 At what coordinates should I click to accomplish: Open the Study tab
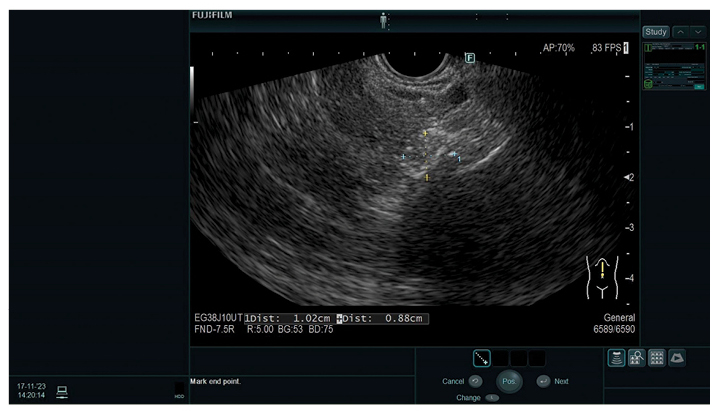click(656, 32)
